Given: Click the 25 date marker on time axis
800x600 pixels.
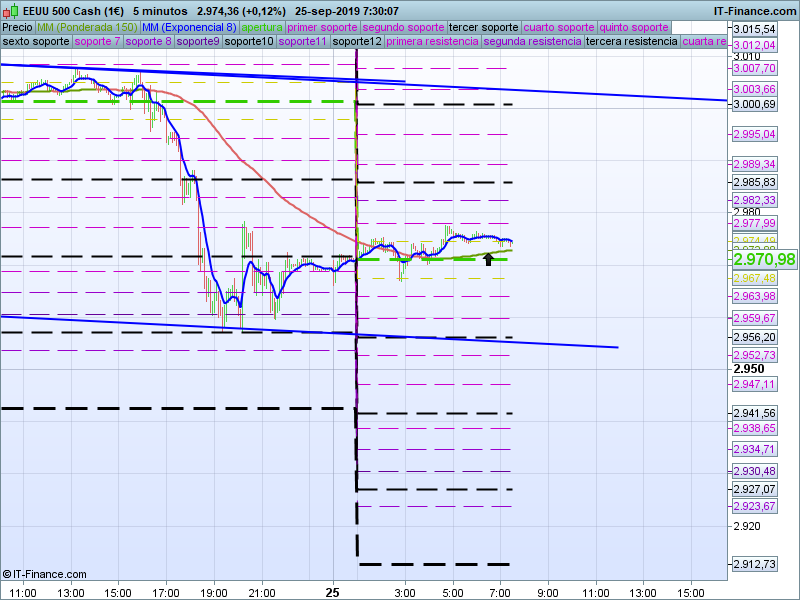Looking at the screenshot, I should click(x=333, y=592).
